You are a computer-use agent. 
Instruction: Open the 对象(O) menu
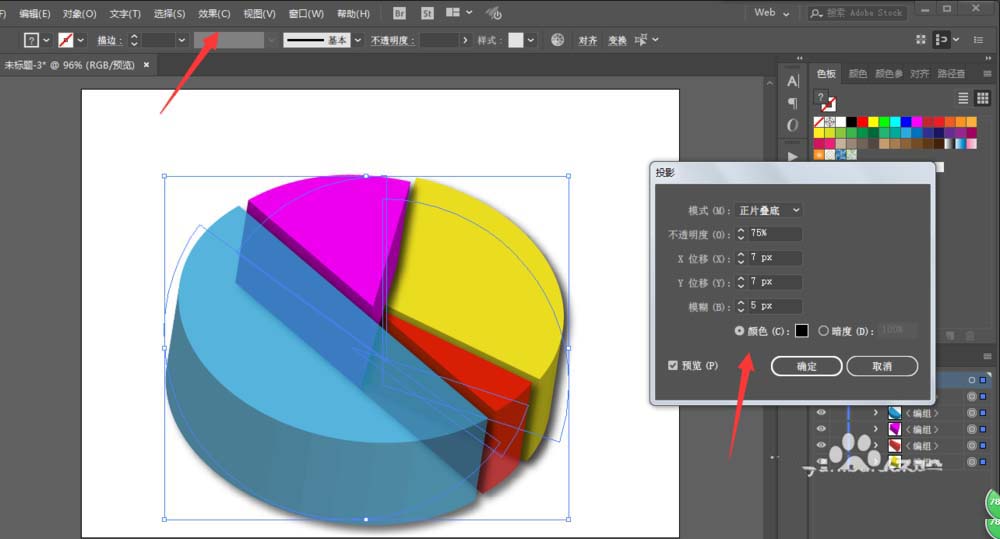(x=79, y=13)
